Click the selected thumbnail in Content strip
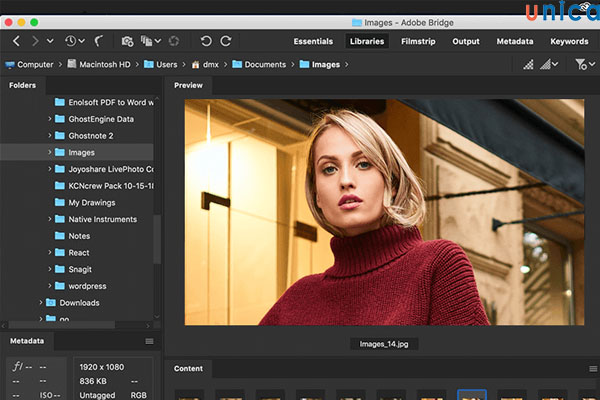Image resolution: width=600 pixels, height=400 pixels. coord(472,395)
